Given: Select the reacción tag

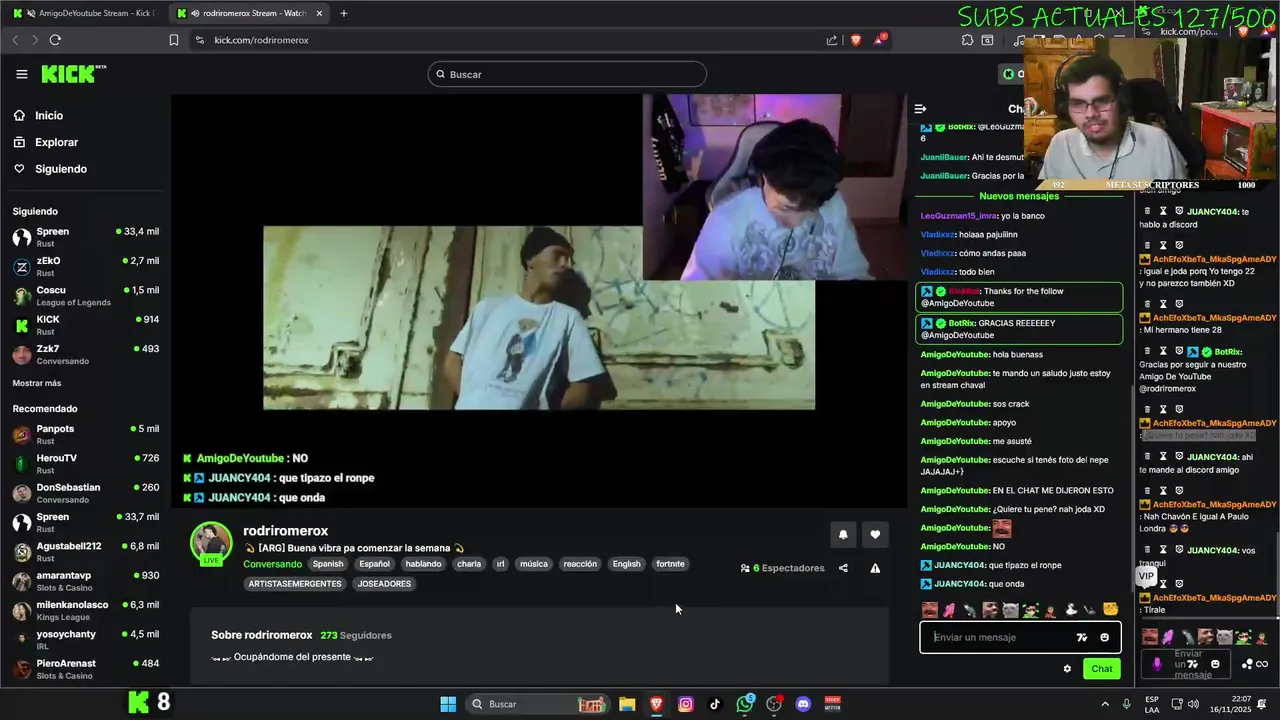Looking at the screenshot, I should coord(580,564).
